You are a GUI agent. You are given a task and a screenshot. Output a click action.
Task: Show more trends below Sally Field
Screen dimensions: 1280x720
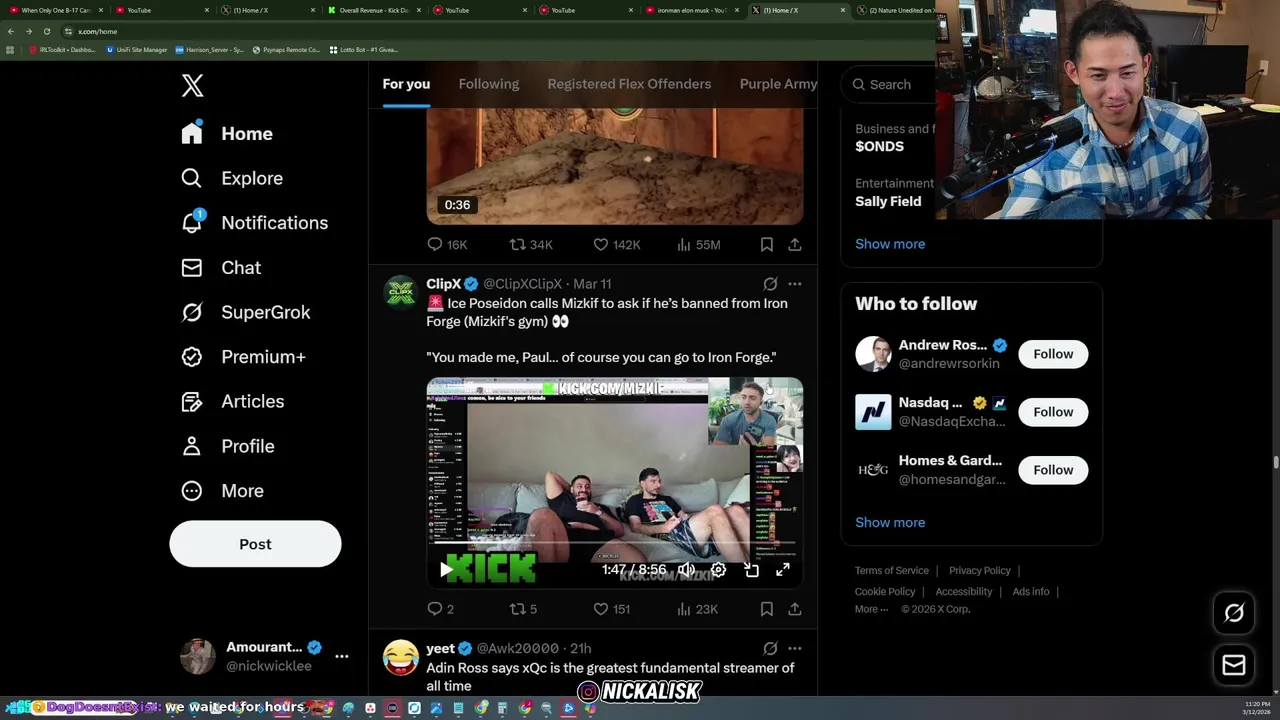pyautogui.click(x=890, y=244)
